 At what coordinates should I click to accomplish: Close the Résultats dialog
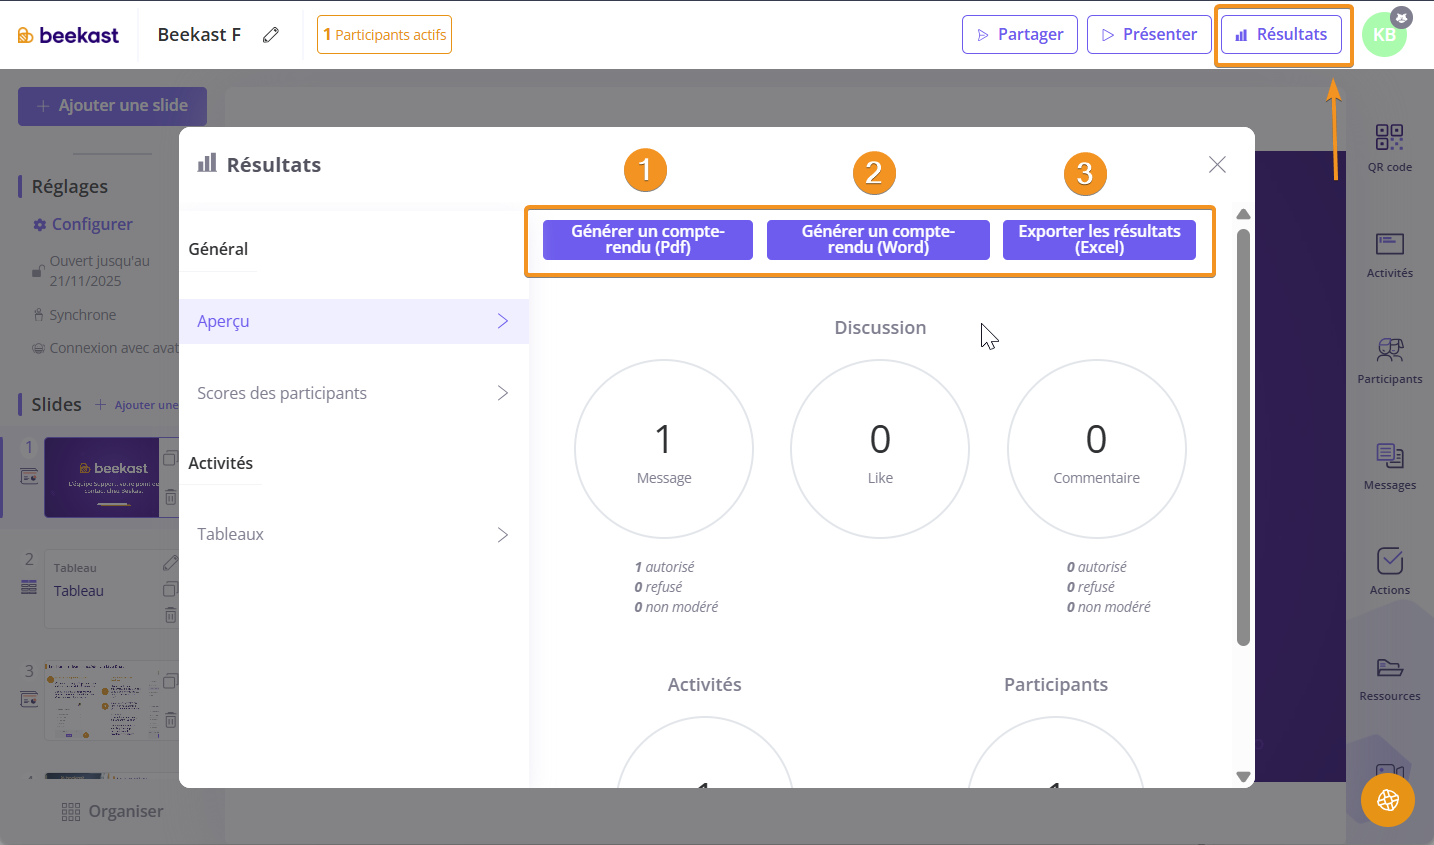click(1216, 165)
